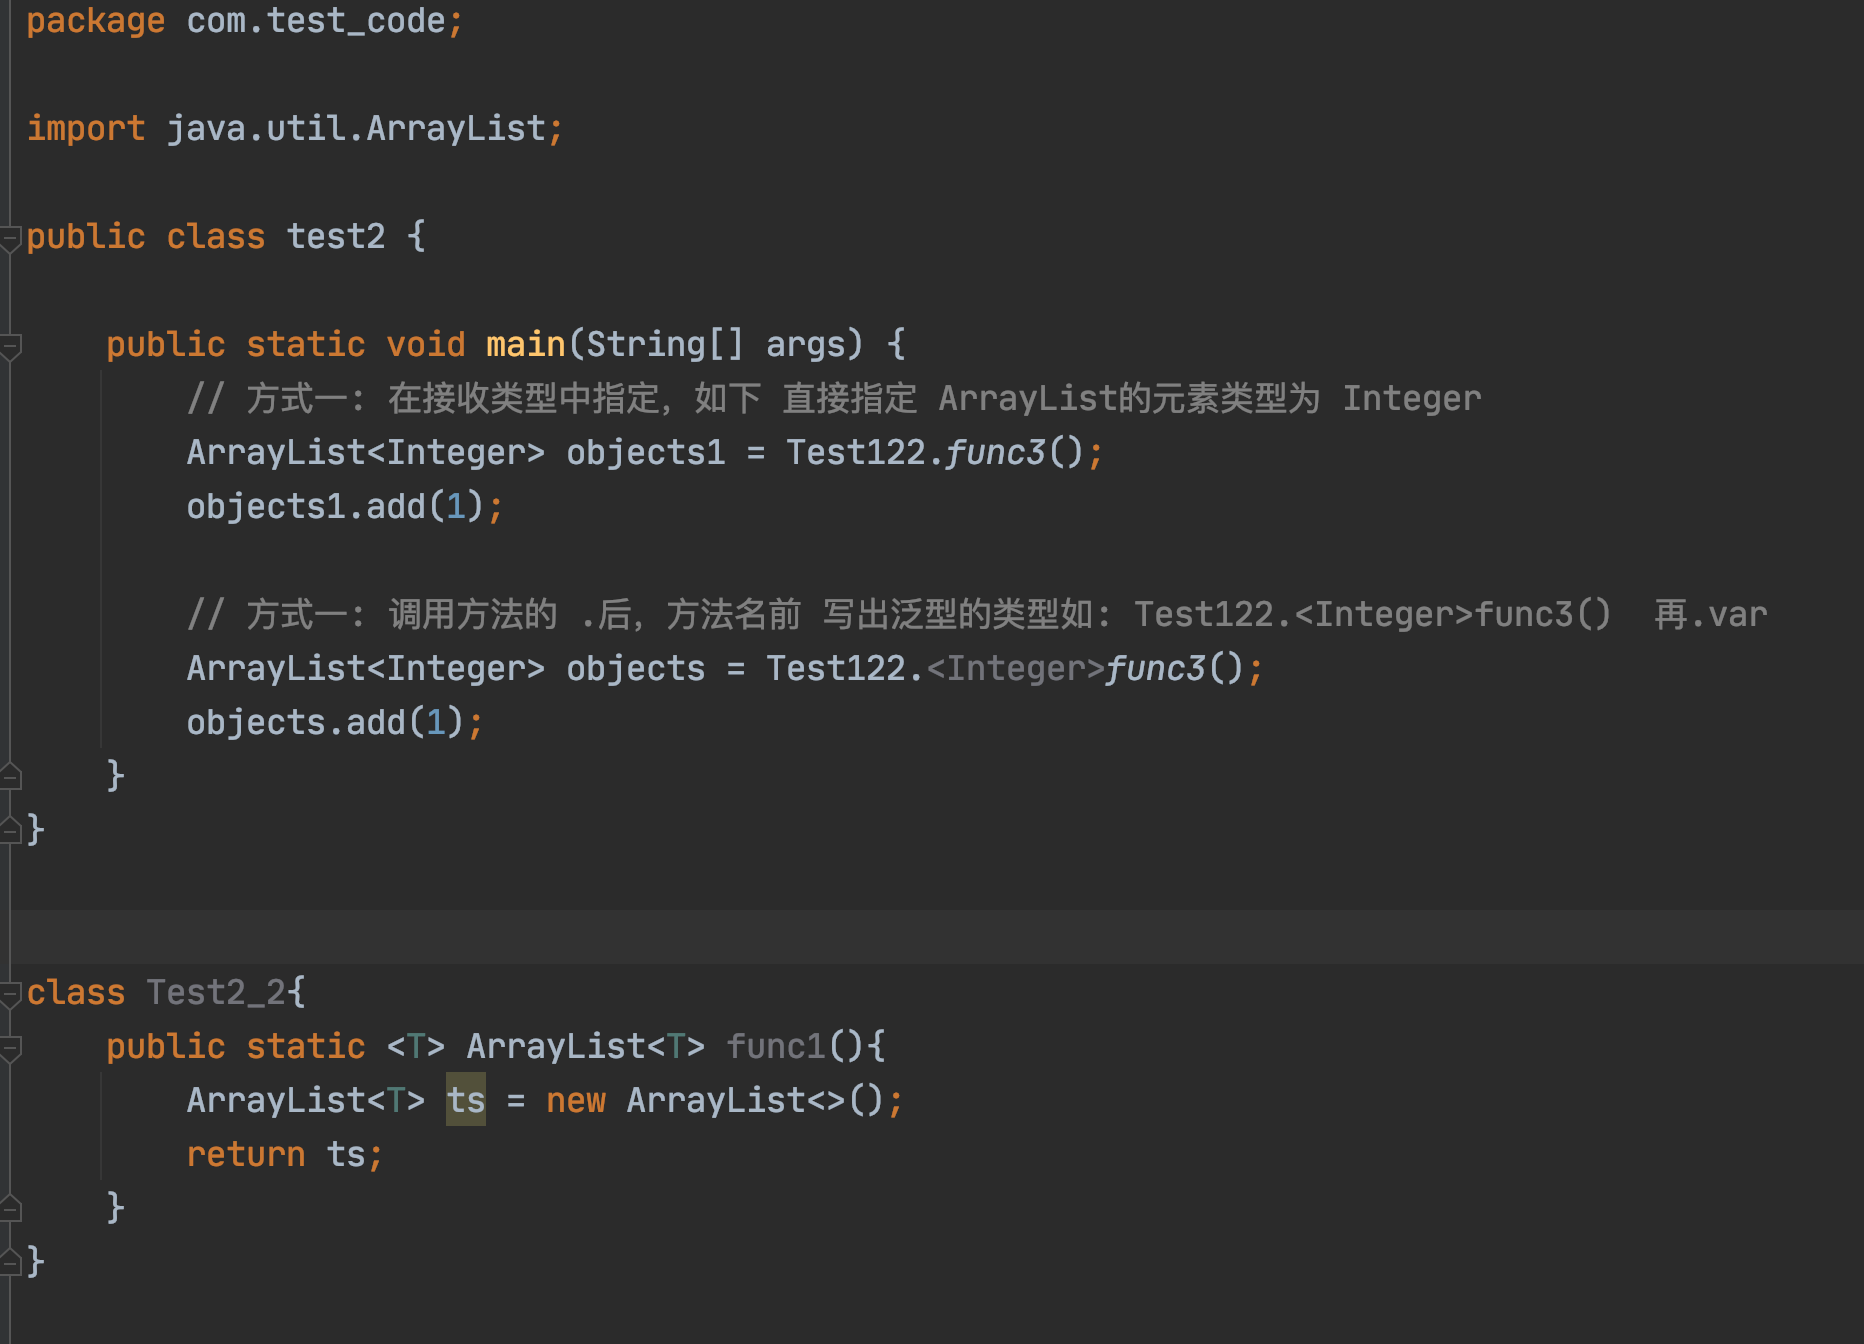Click the first Chinese comment line
This screenshot has height=1344, width=1864.
tap(834, 398)
